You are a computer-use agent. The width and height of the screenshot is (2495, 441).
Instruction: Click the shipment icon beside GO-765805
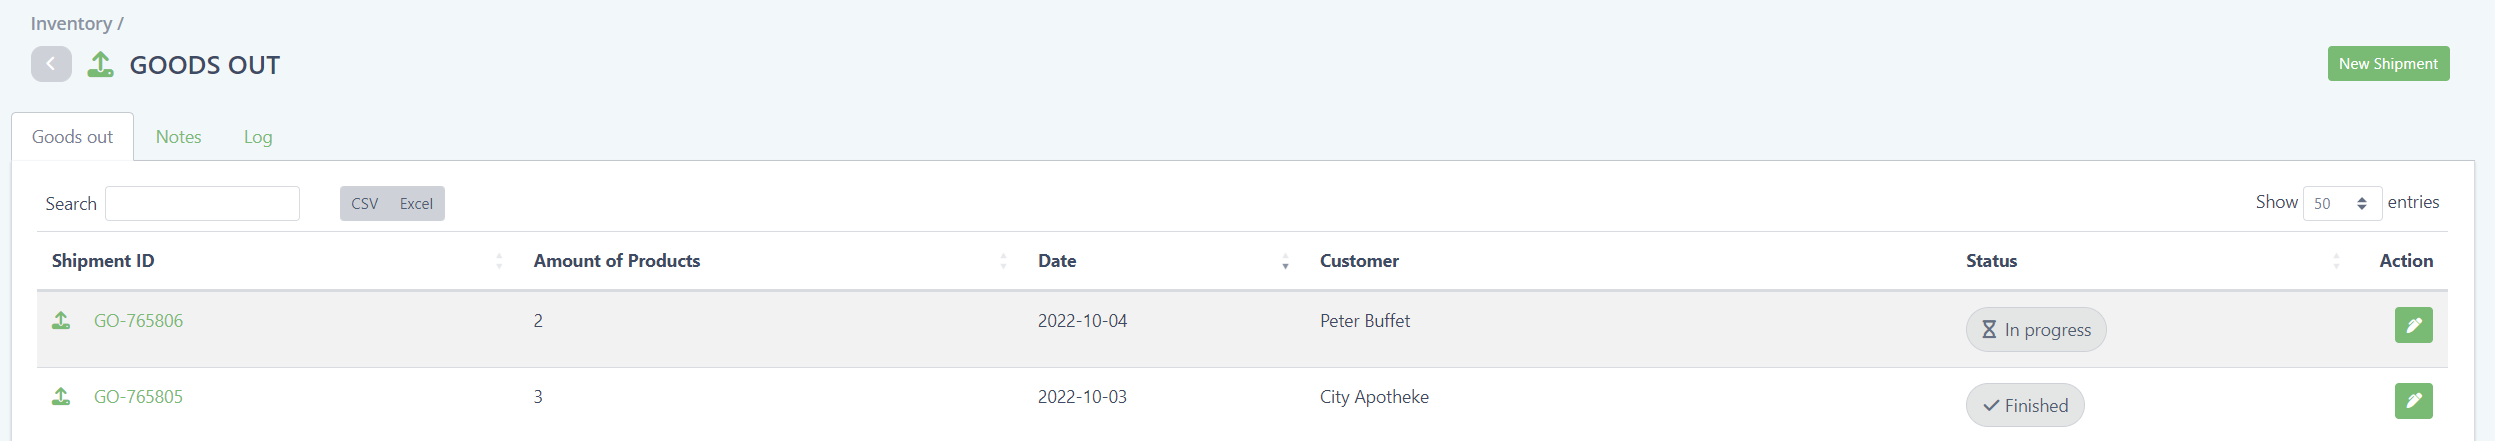coord(61,397)
